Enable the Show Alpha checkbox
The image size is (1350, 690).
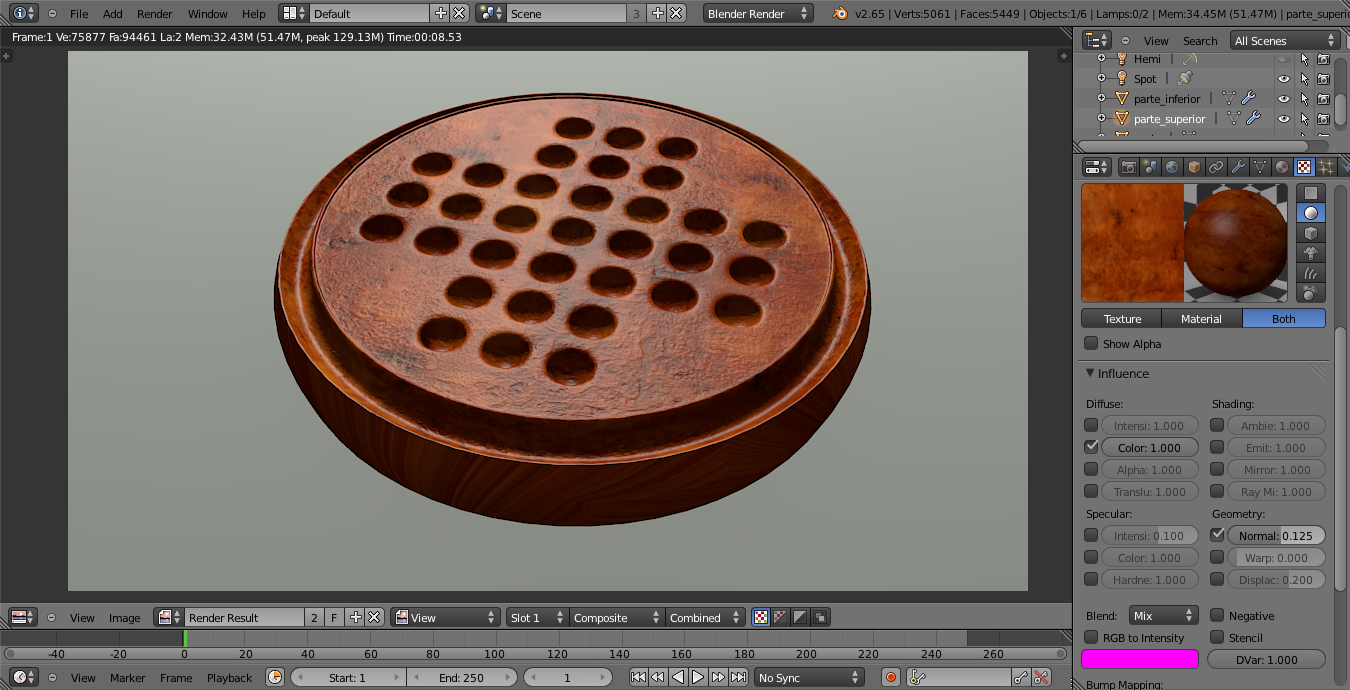pos(1091,344)
